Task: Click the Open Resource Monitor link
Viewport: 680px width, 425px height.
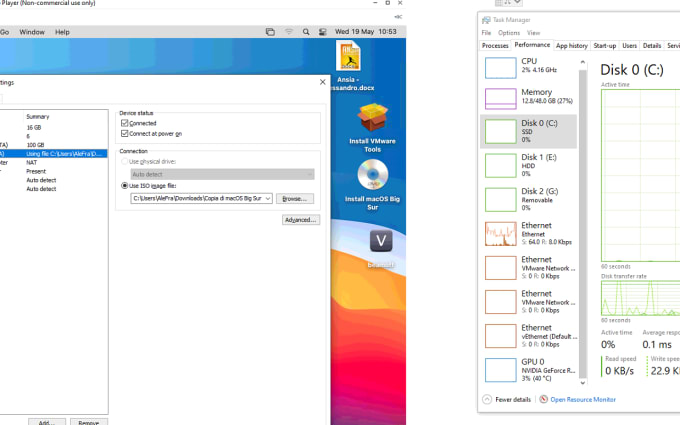Action: click(583, 399)
